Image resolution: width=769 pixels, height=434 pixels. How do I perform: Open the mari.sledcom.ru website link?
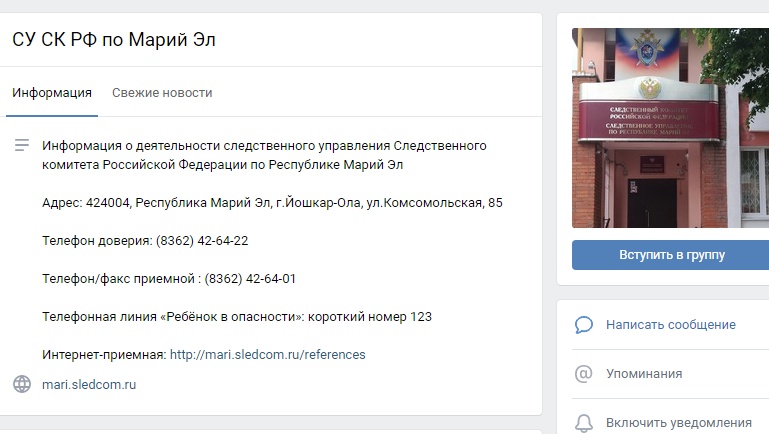pyautogui.click(x=89, y=384)
